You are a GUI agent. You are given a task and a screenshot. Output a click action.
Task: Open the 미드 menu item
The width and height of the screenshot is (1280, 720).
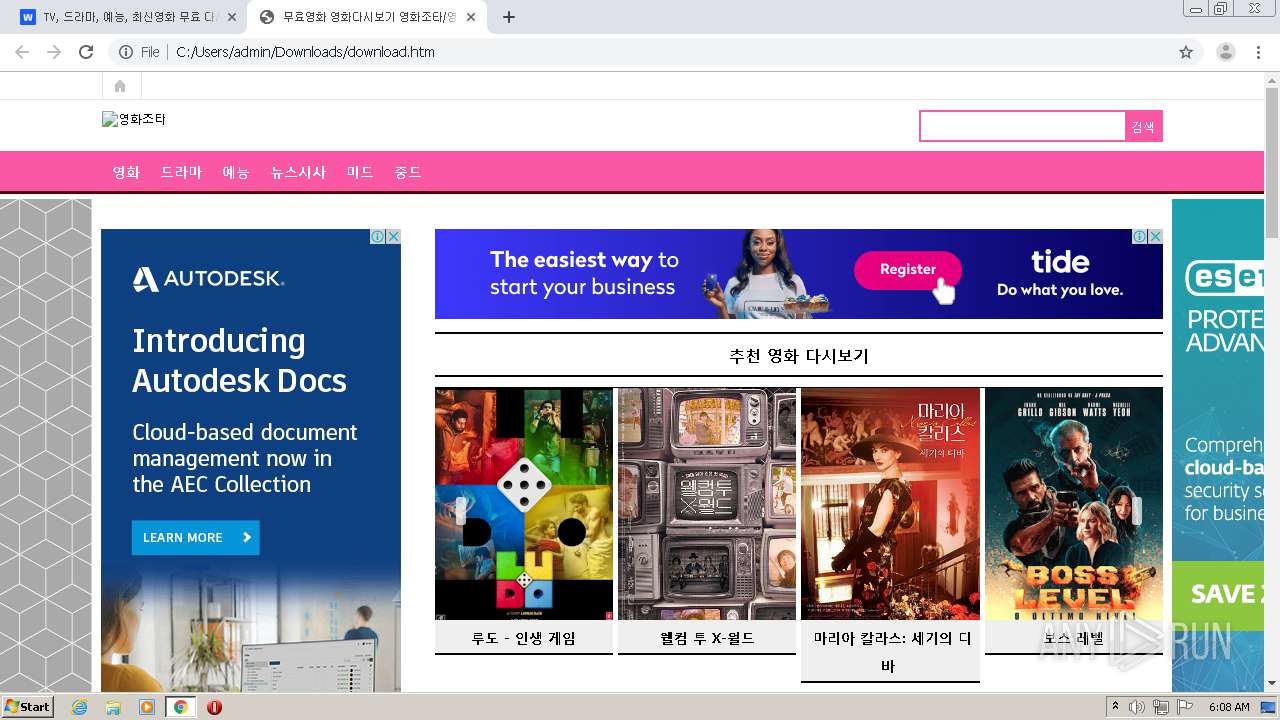click(360, 172)
